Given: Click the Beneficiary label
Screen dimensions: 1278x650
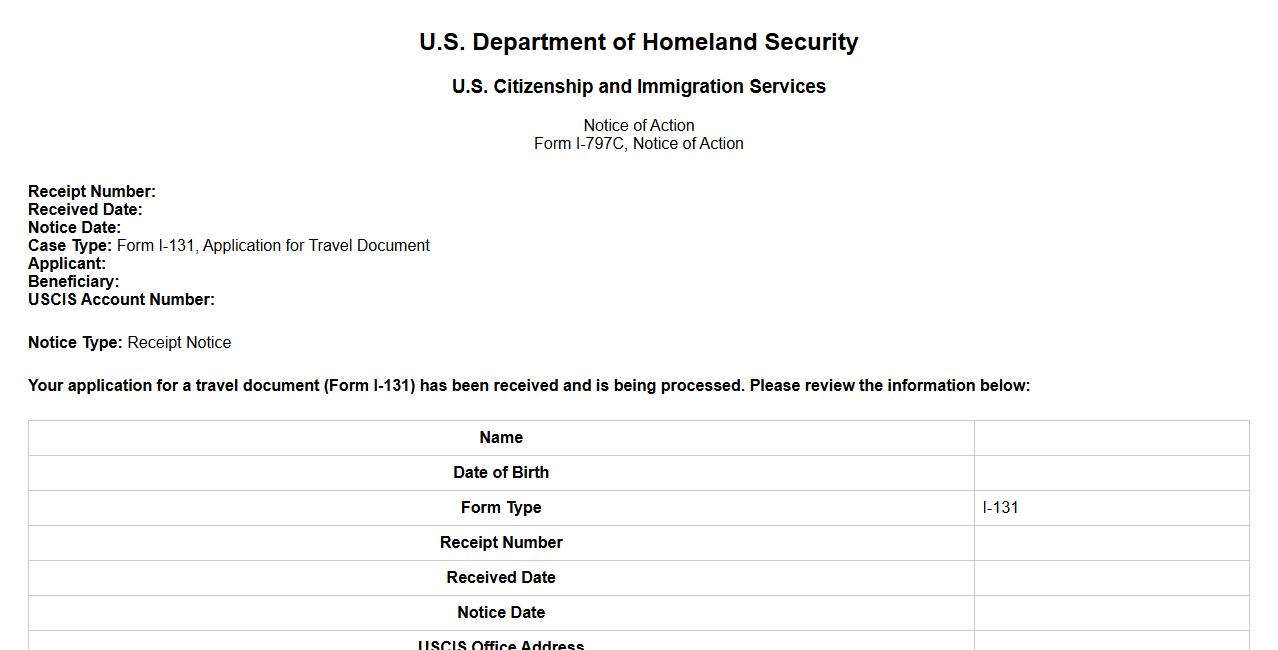Looking at the screenshot, I should (73, 282).
